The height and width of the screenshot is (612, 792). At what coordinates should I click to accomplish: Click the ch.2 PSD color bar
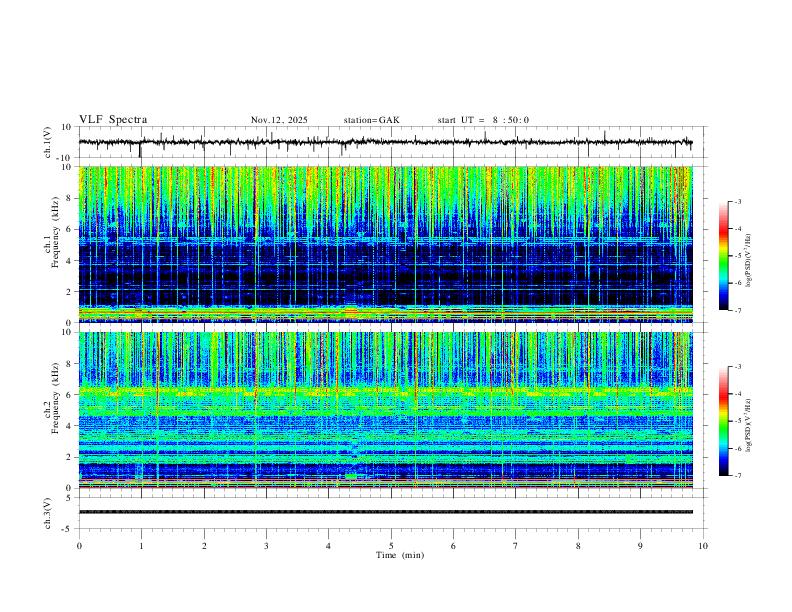[x=723, y=421]
